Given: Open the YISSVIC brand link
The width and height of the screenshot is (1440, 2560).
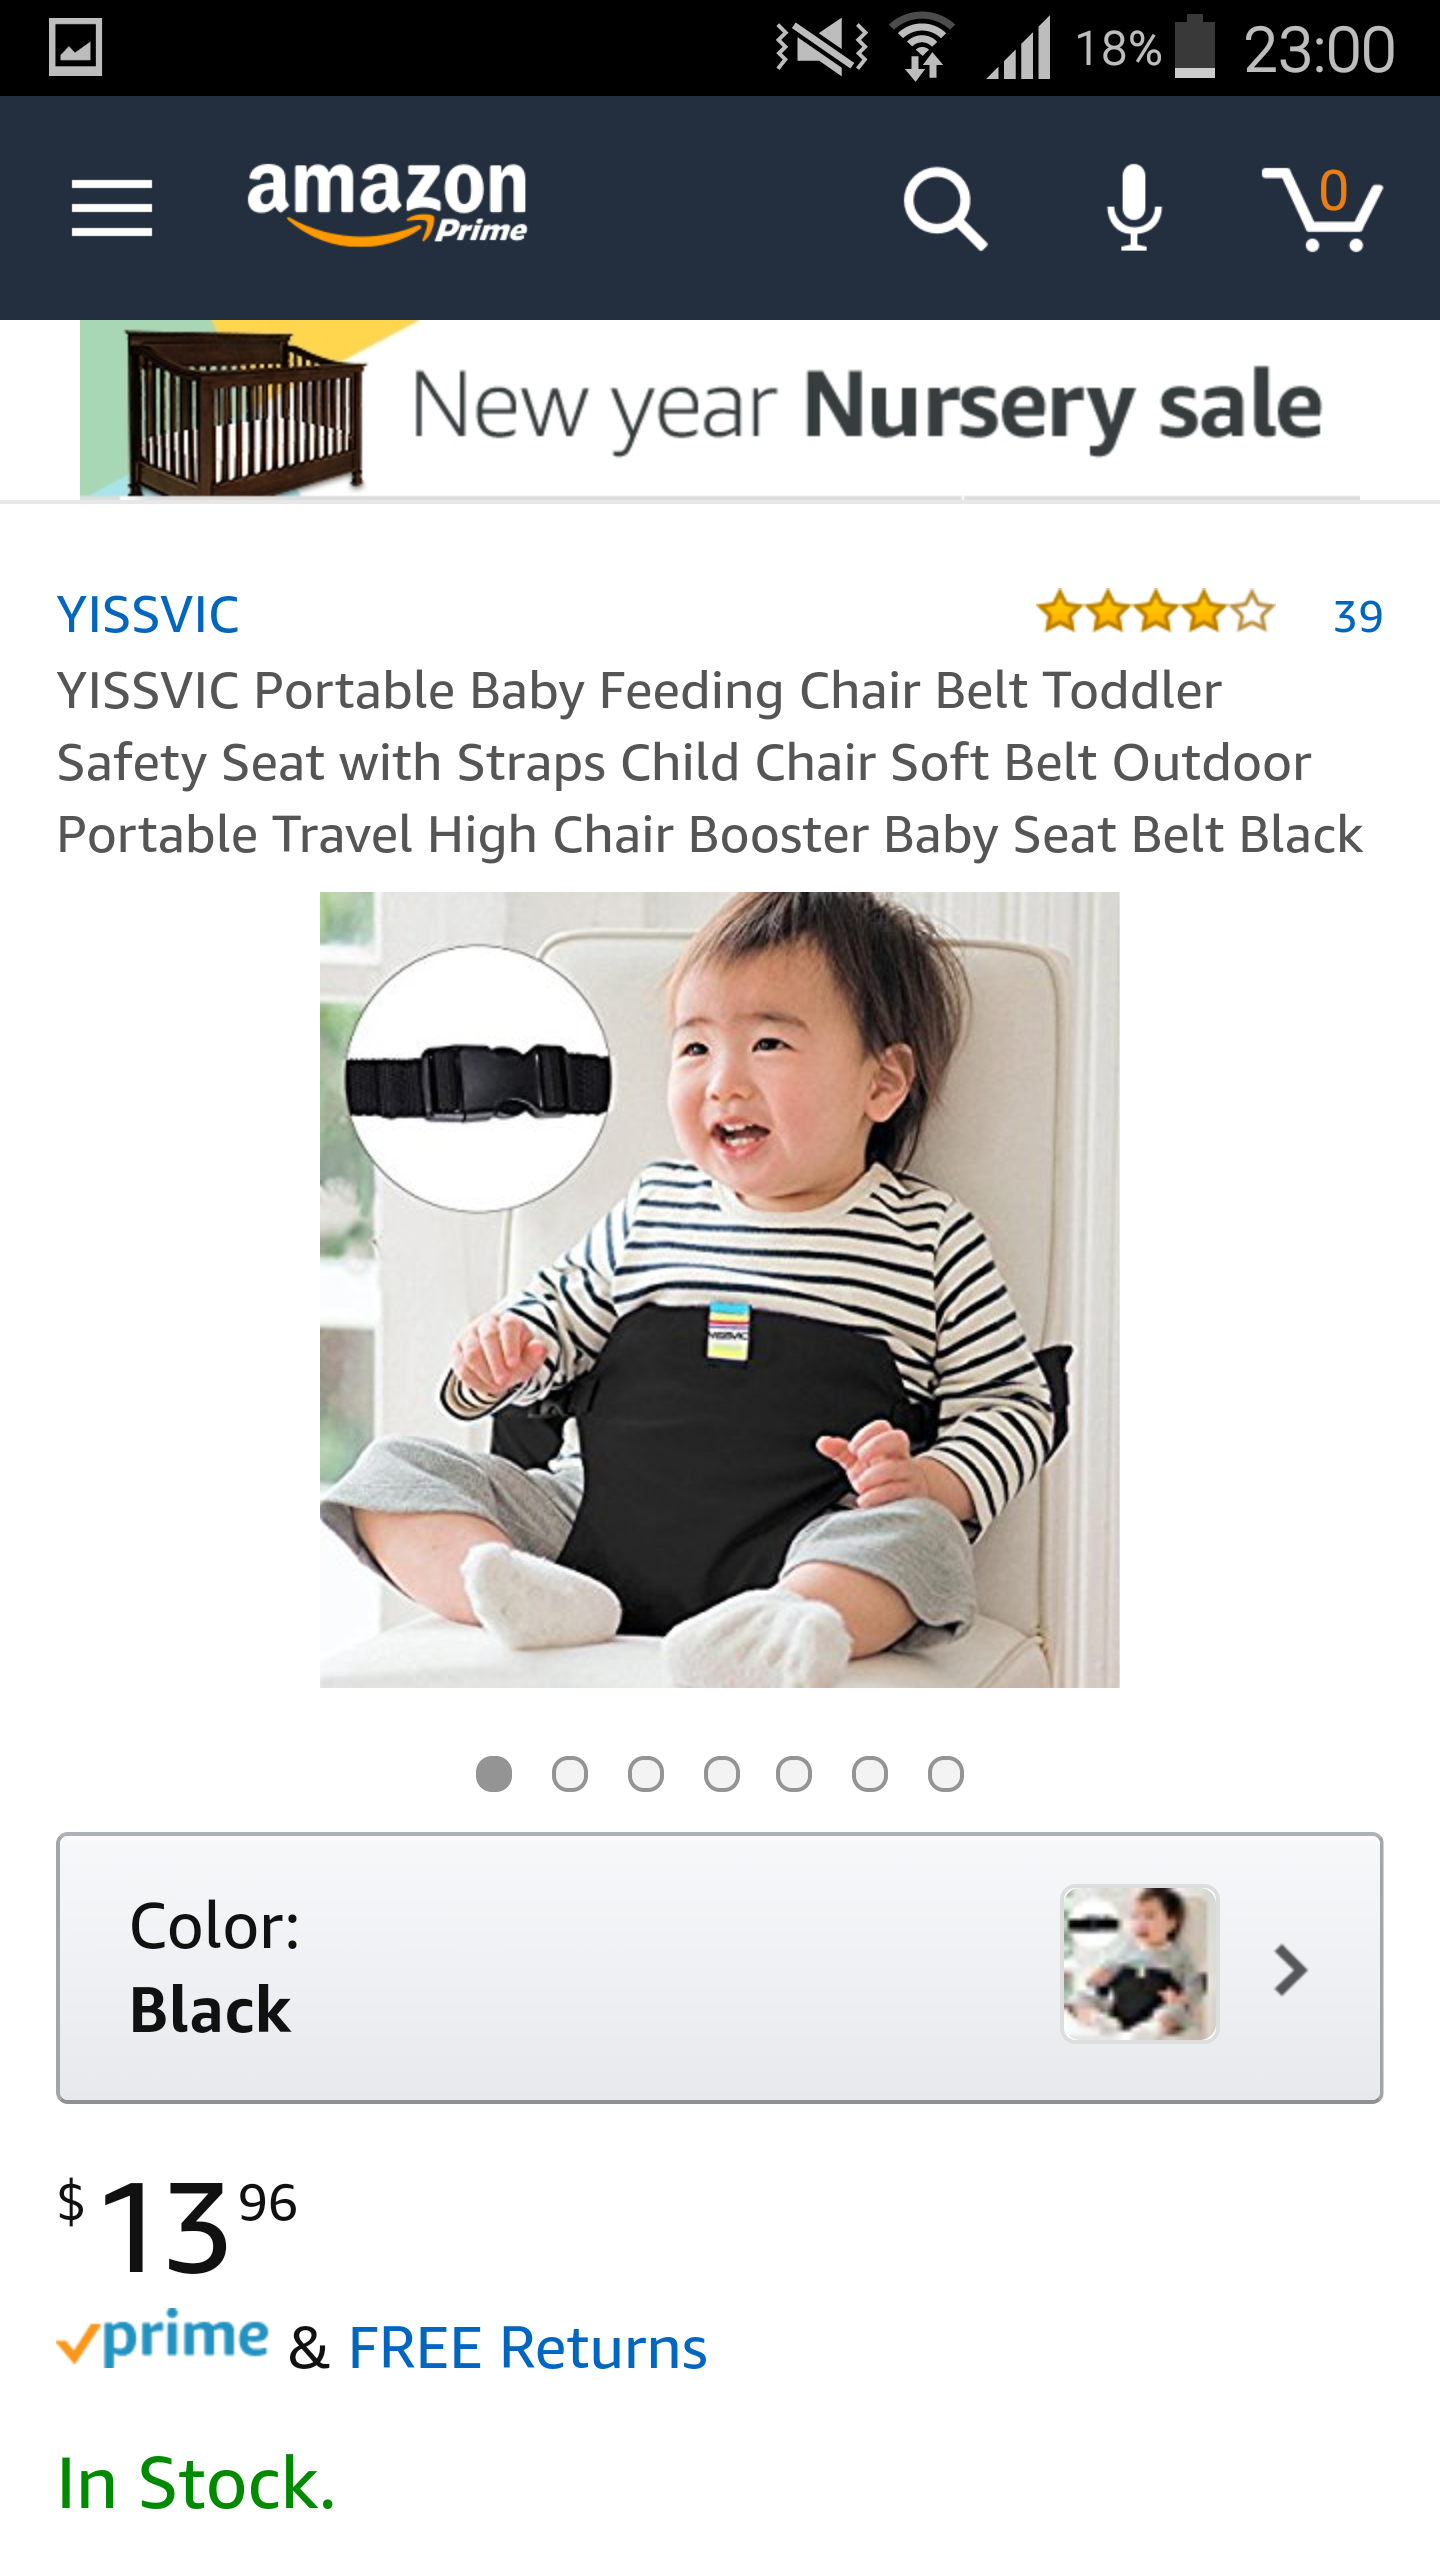Looking at the screenshot, I should [x=148, y=614].
